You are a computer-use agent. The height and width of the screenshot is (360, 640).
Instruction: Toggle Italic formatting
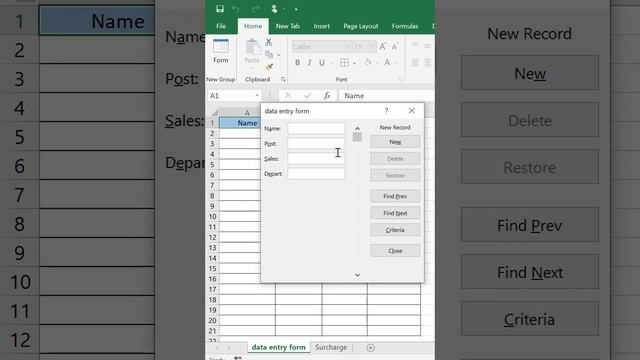[x=309, y=62]
